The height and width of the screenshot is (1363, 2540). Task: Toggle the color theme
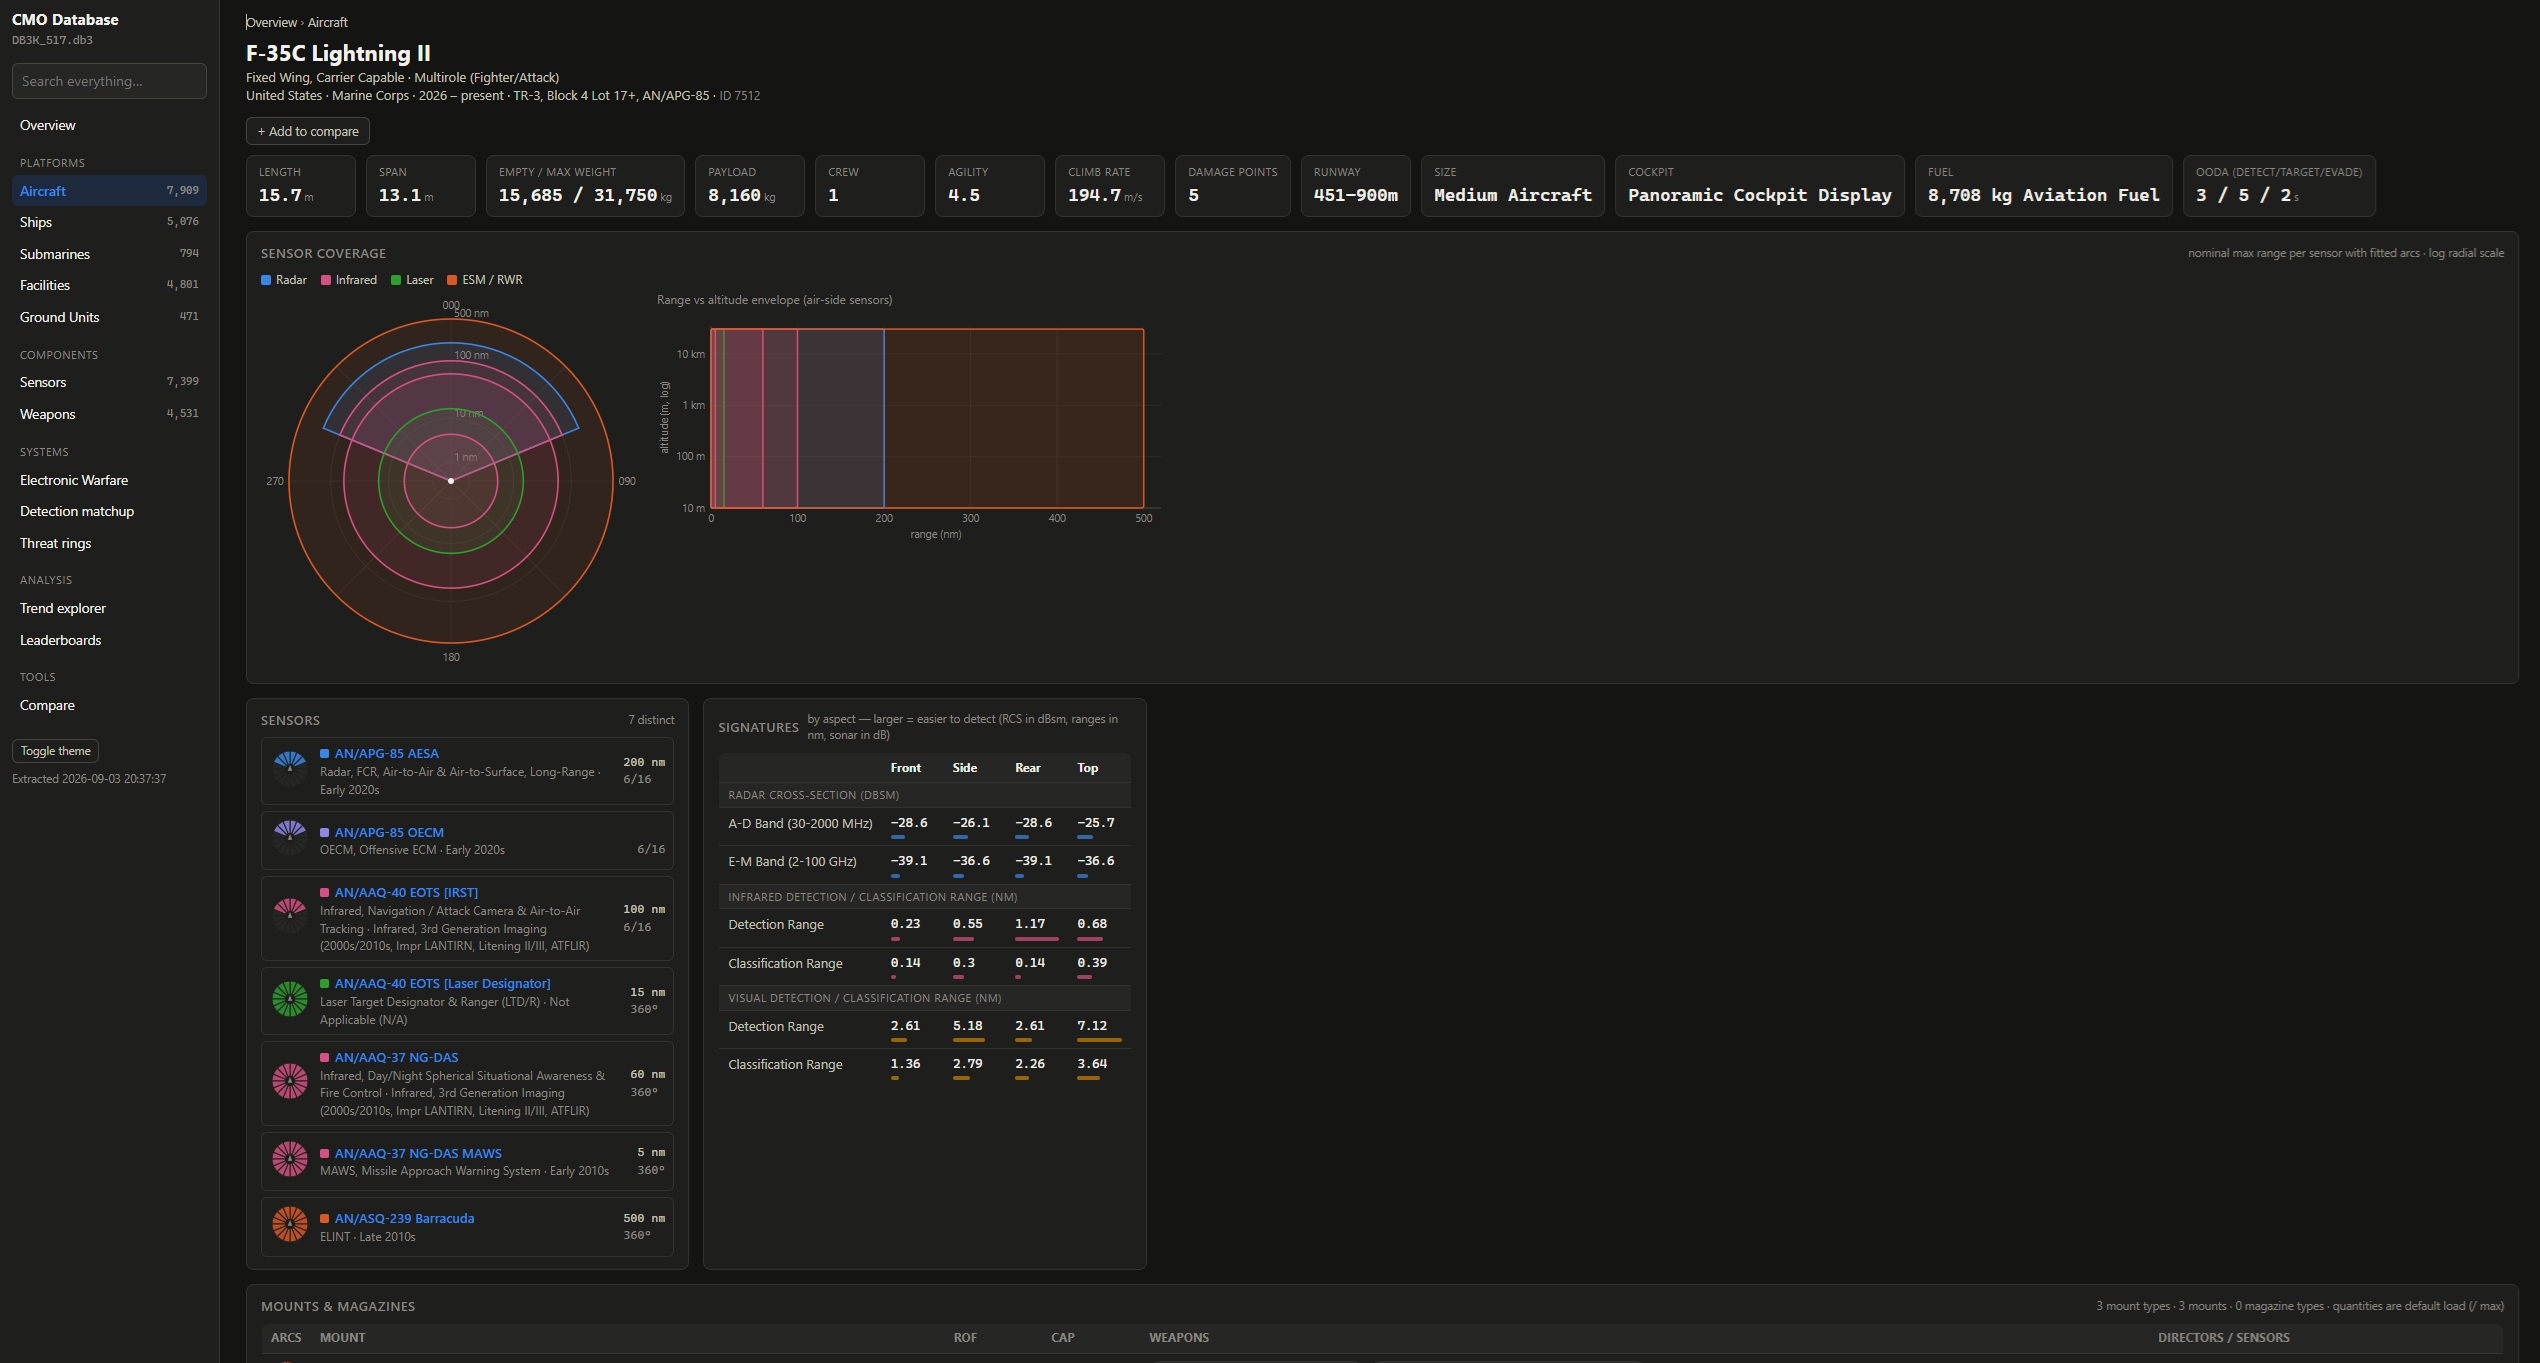tap(55, 751)
